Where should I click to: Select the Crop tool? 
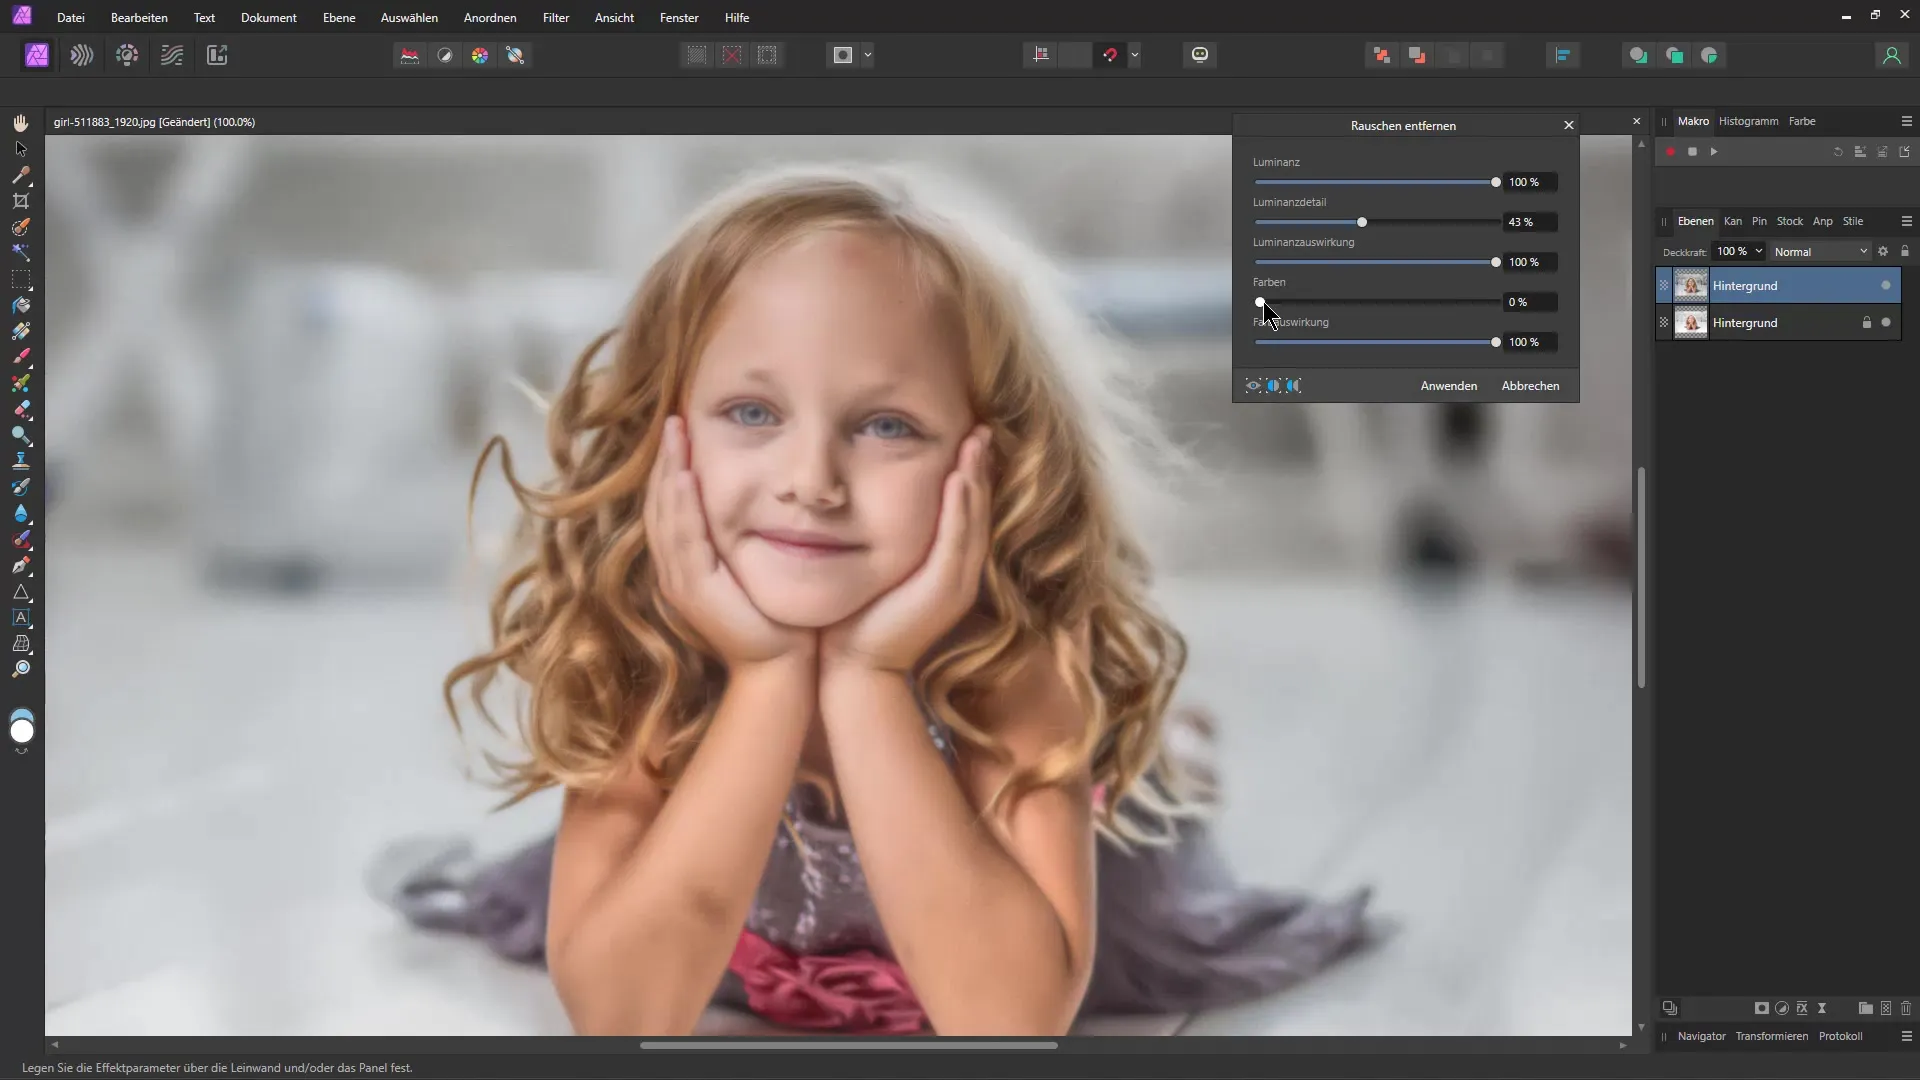[x=21, y=201]
